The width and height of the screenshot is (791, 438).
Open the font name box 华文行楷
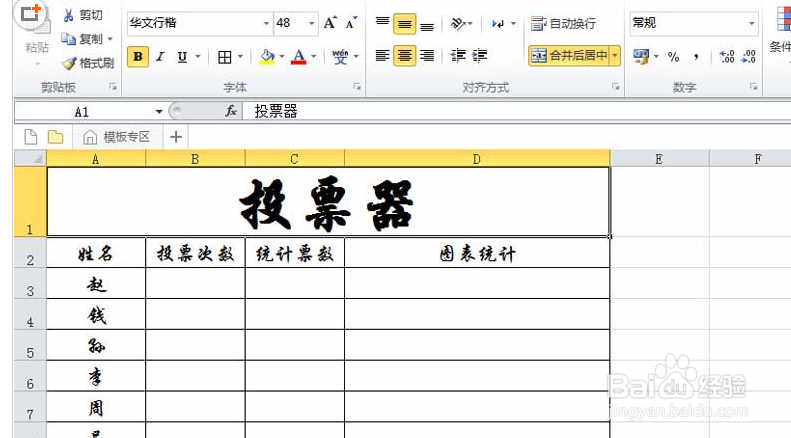[200, 23]
